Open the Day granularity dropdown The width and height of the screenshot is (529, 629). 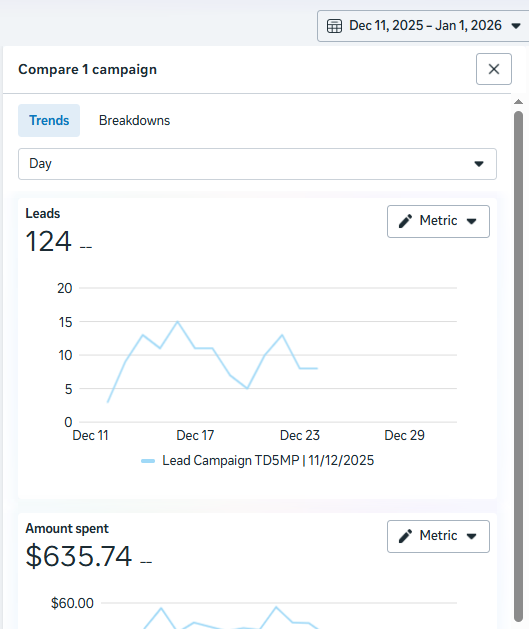click(257, 164)
